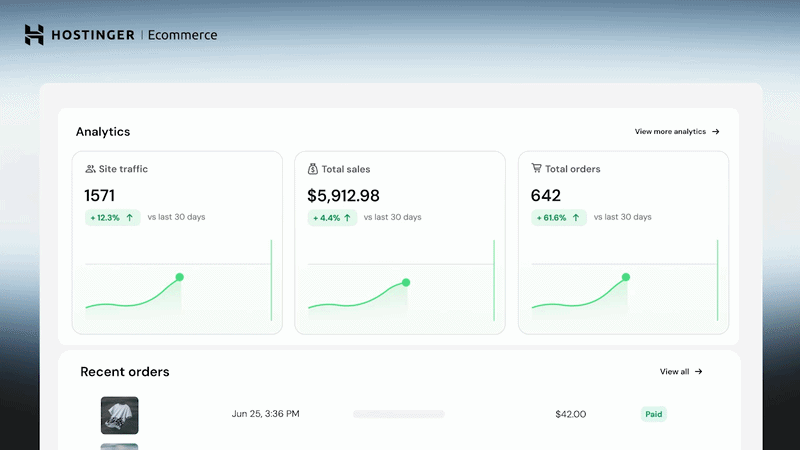Click the $42.00 order amount
Viewport: 800px width, 450px height.
click(x=570, y=414)
